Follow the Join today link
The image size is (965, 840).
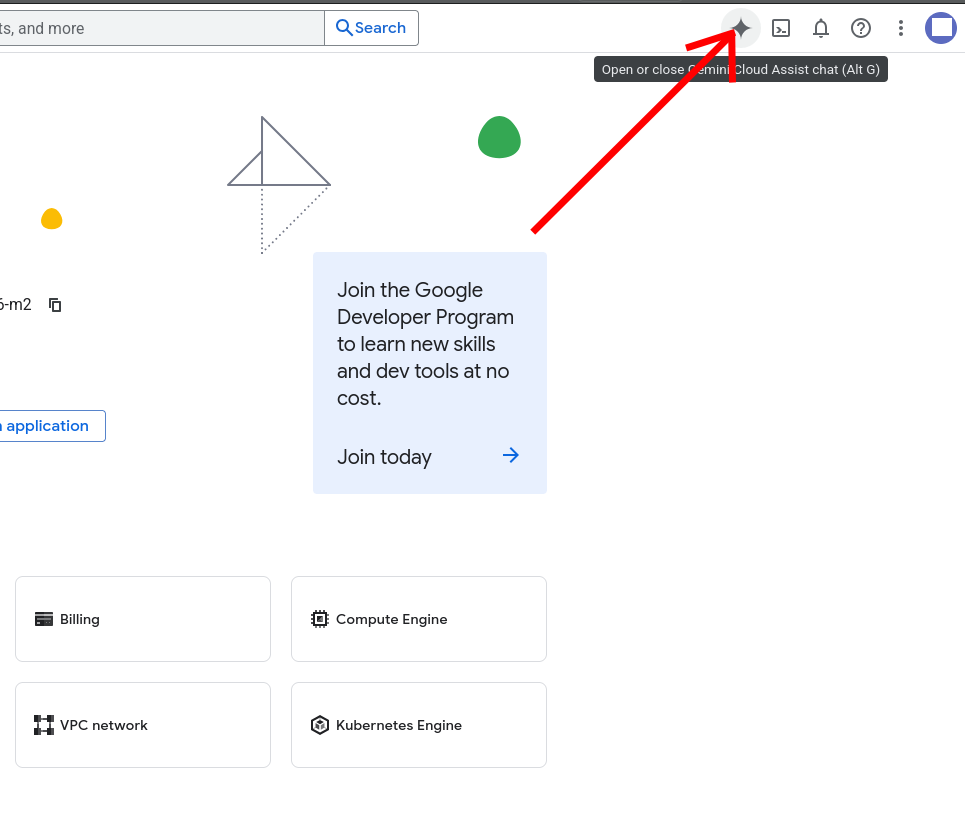384,457
